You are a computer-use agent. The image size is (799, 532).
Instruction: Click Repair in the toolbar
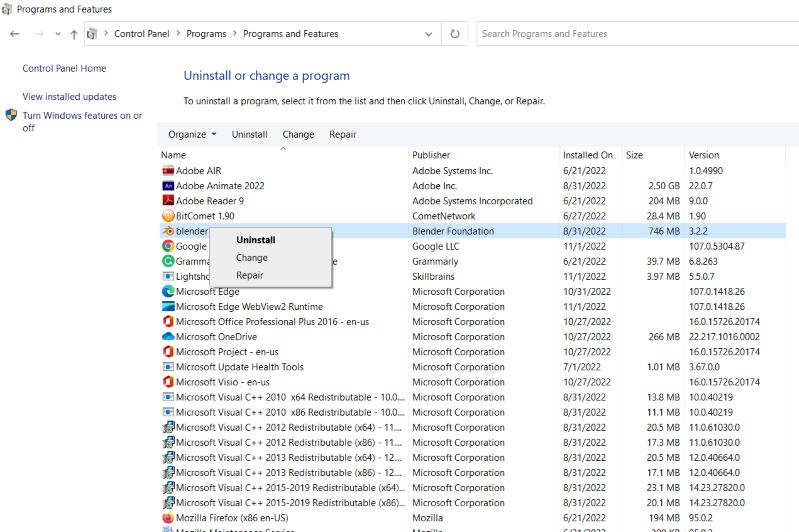point(342,135)
